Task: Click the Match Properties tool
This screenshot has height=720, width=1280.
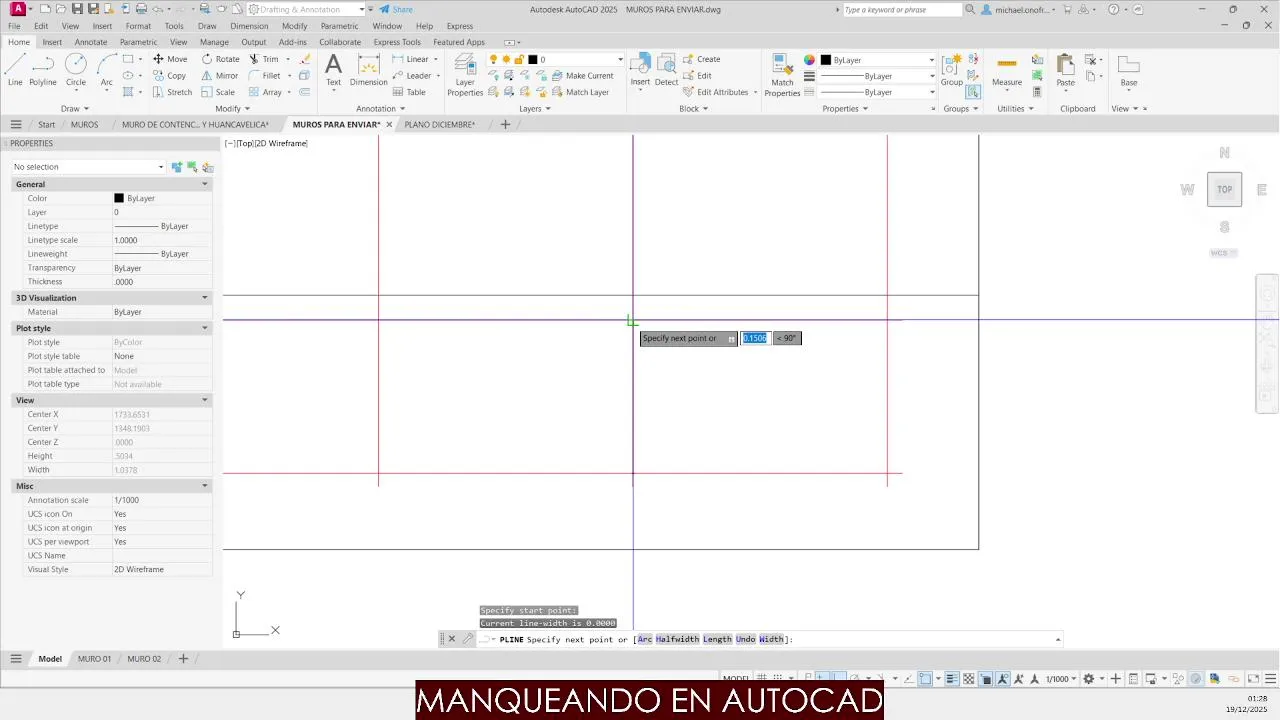Action: click(x=782, y=75)
